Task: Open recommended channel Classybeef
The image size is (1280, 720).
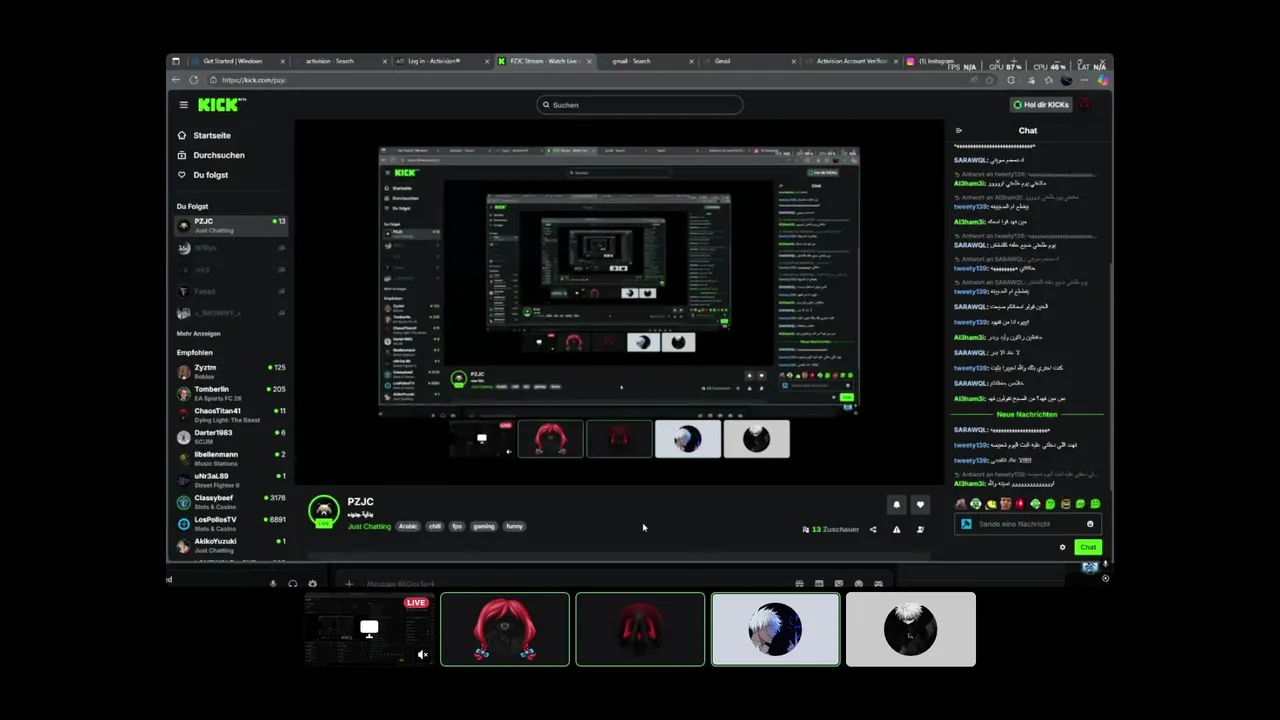Action: pyautogui.click(x=231, y=502)
